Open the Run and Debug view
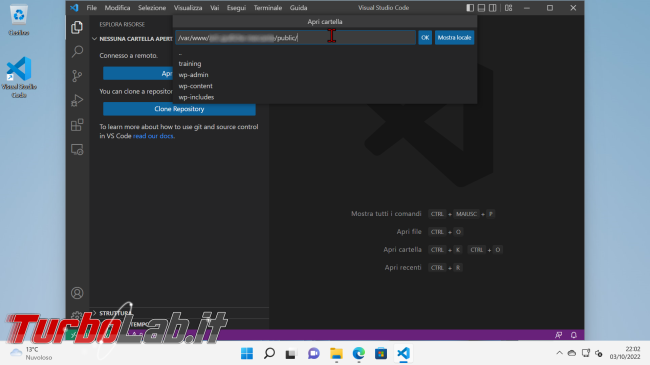This screenshot has width=650, height=365. 77,100
